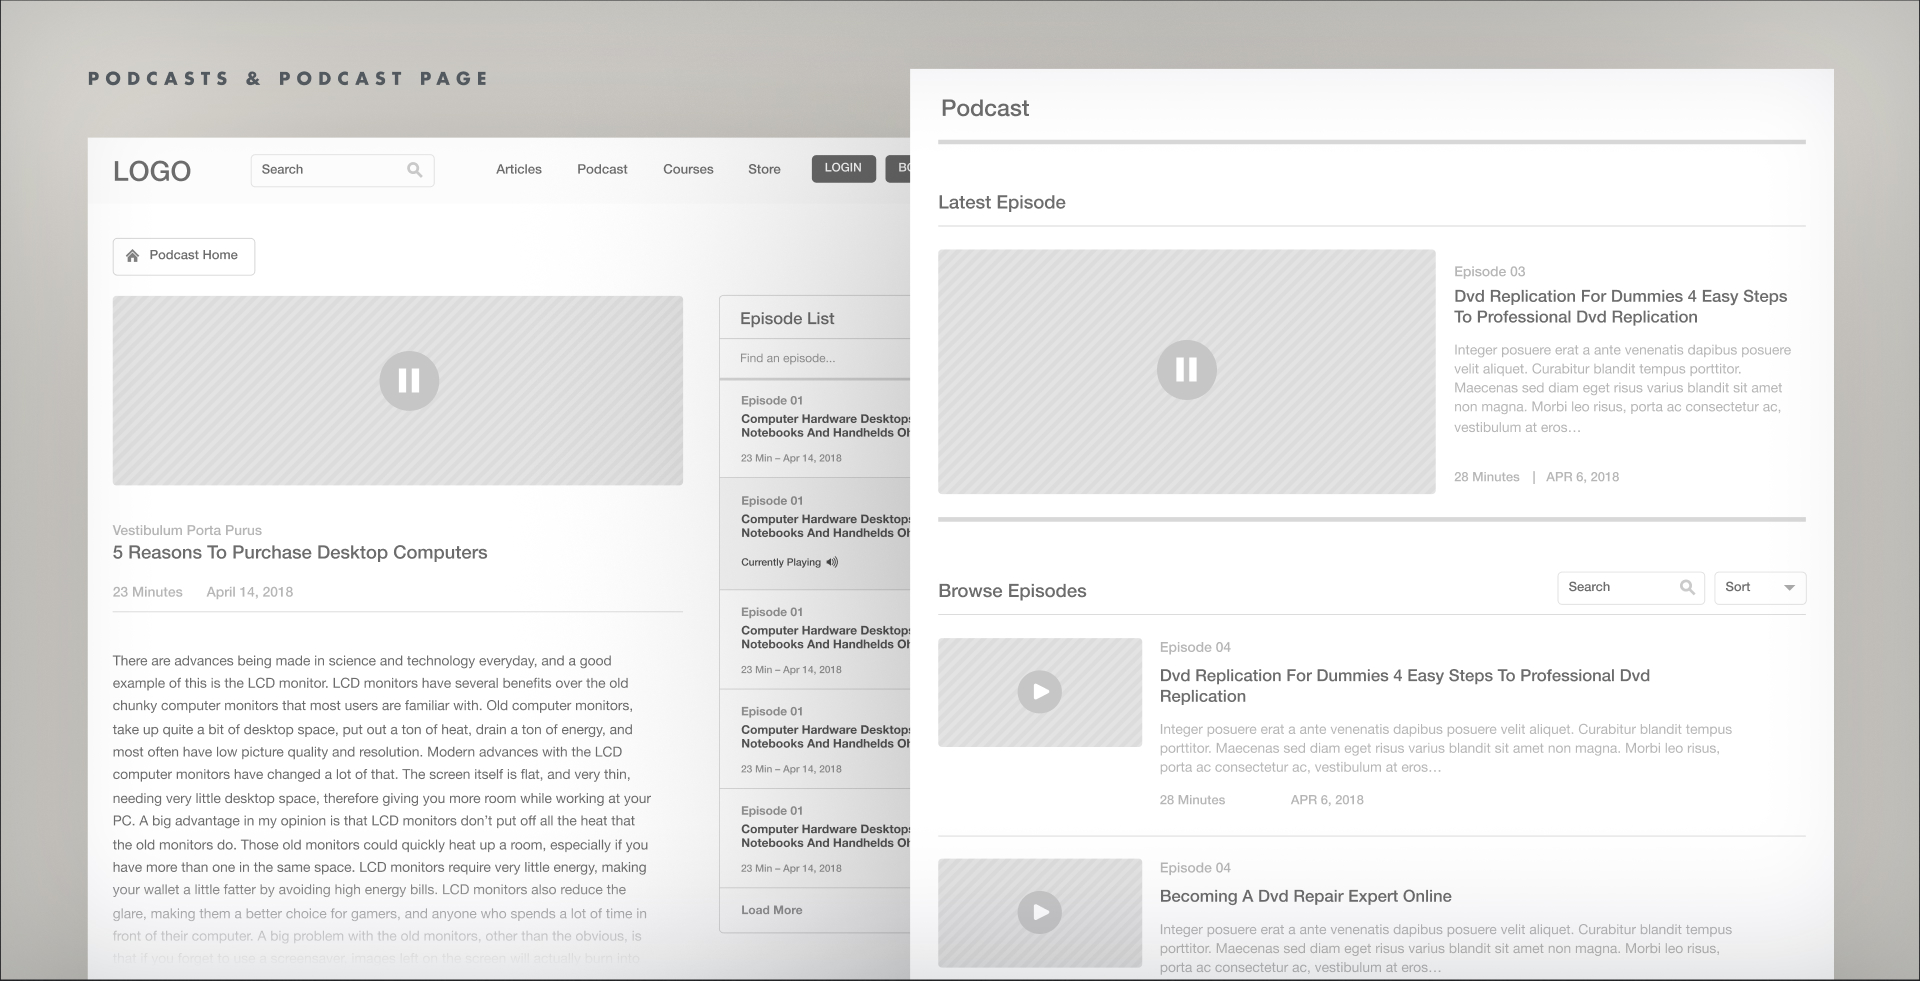
Task: Open the Sort dropdown
Action: [x=1760, y=588]
